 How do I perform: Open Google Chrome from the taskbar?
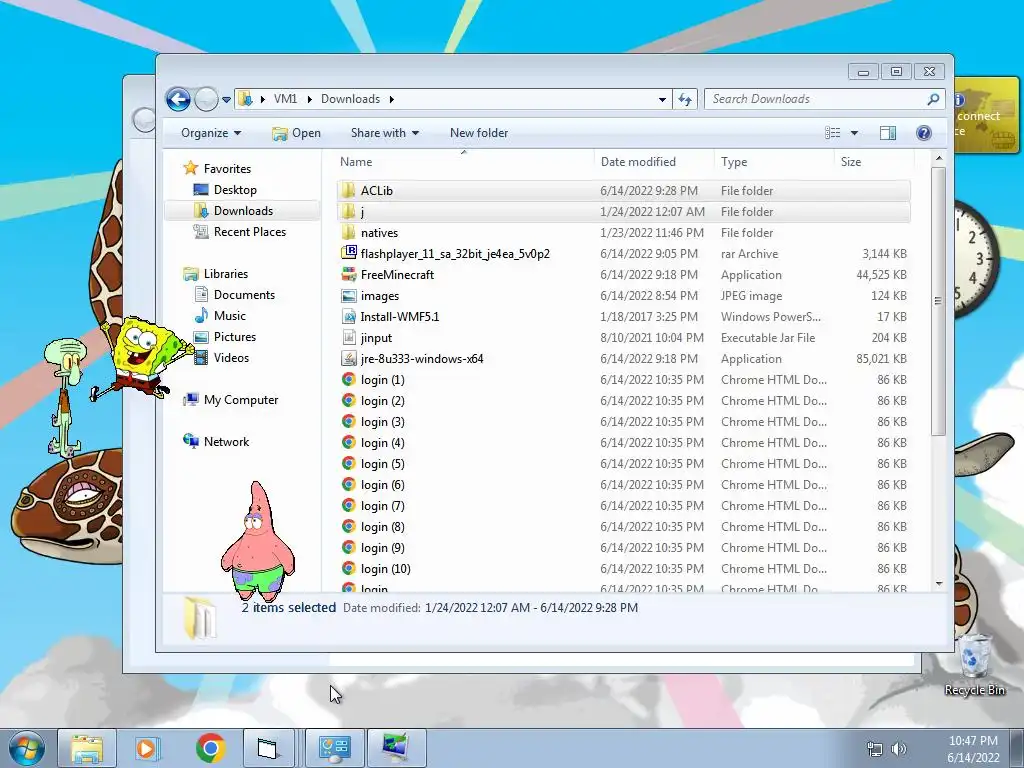point(210,748)
